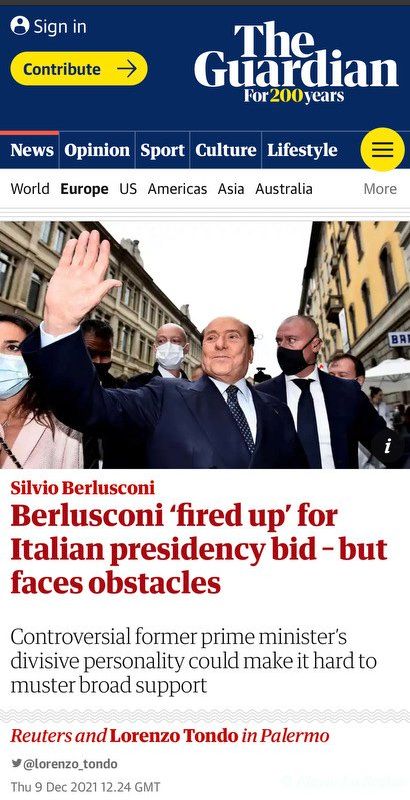Open the Opinion section tab

point(97,150)
